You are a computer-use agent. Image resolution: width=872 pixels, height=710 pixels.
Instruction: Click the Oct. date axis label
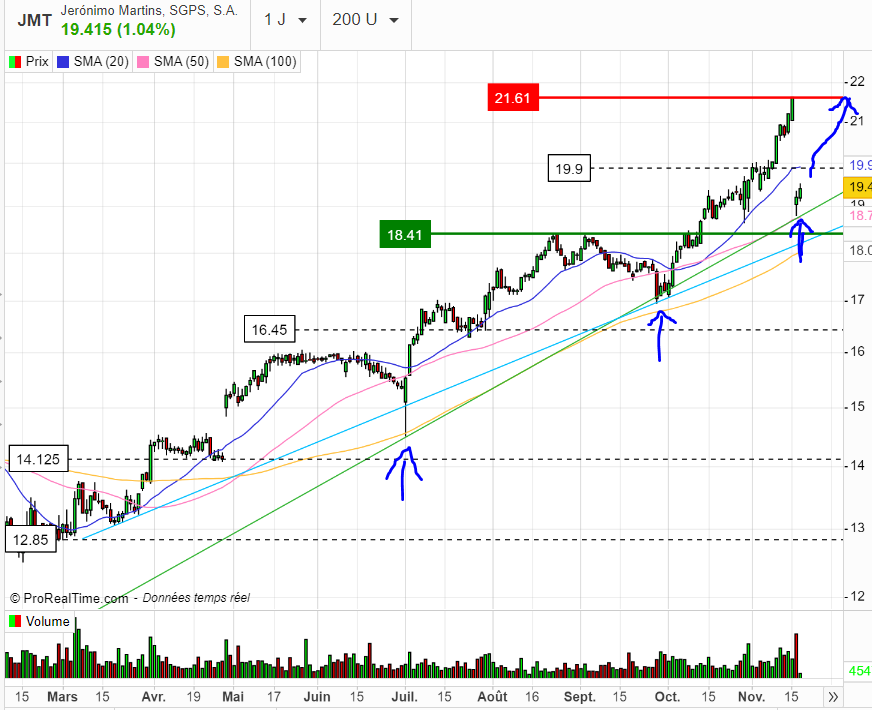pyautogui.click(x=667, y=697)
